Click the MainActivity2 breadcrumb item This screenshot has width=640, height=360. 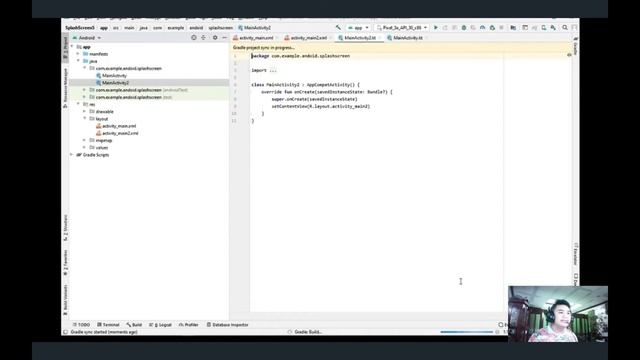(255, 28)
